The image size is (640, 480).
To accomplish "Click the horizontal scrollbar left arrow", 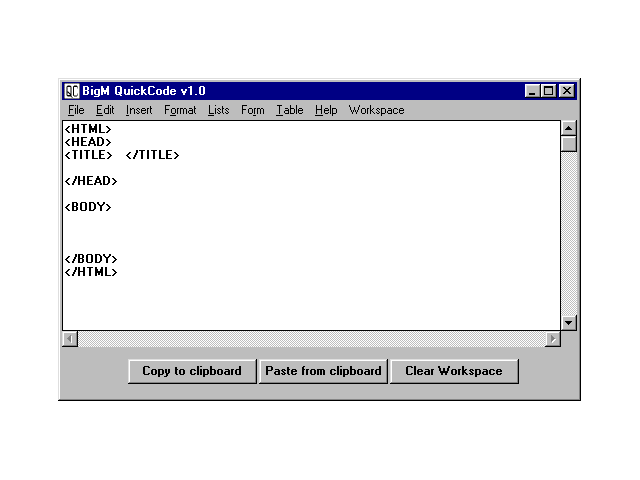I will coord(70,339).
